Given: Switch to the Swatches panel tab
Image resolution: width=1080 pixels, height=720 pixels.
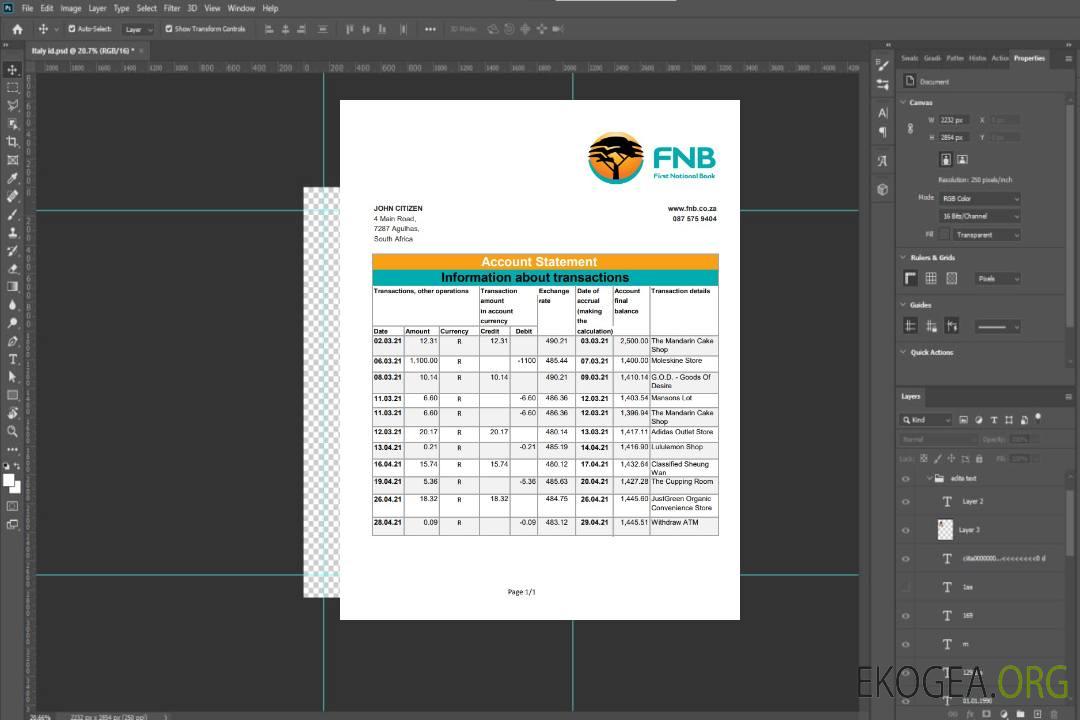Looking at the screenshot, I should [909, 58].
